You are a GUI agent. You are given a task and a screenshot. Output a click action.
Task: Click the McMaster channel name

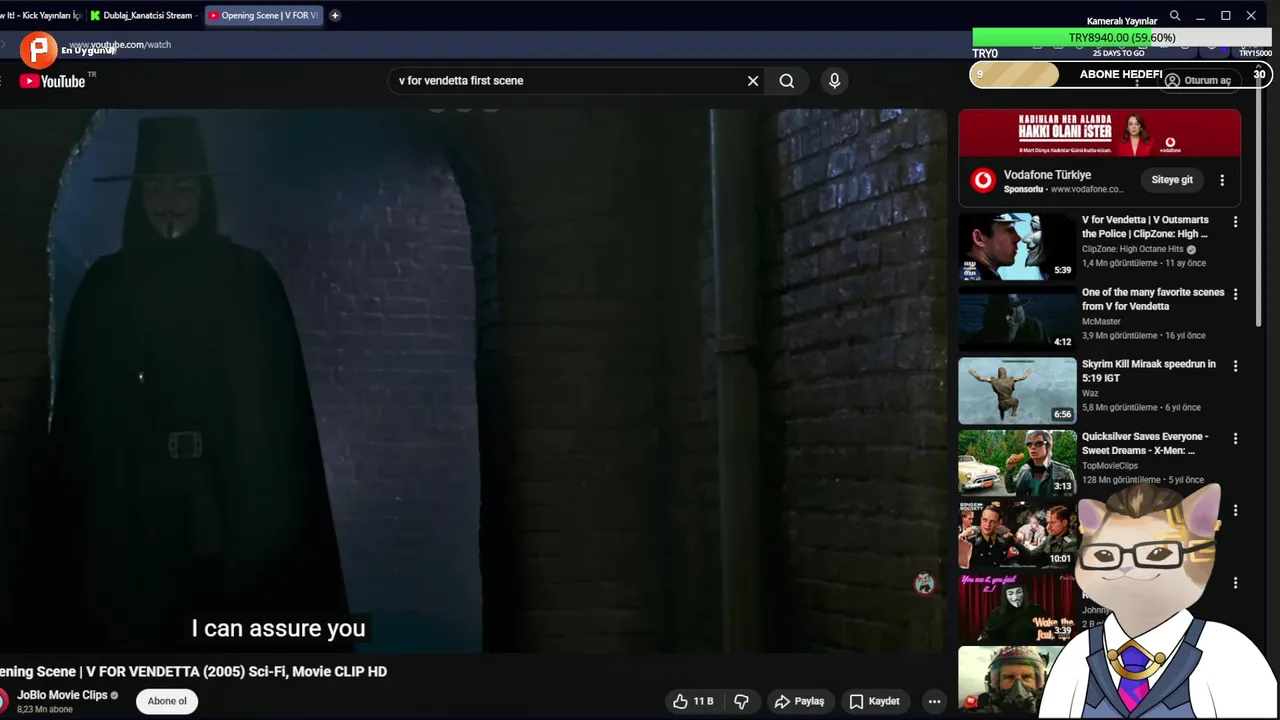(x=1101, y=322)
